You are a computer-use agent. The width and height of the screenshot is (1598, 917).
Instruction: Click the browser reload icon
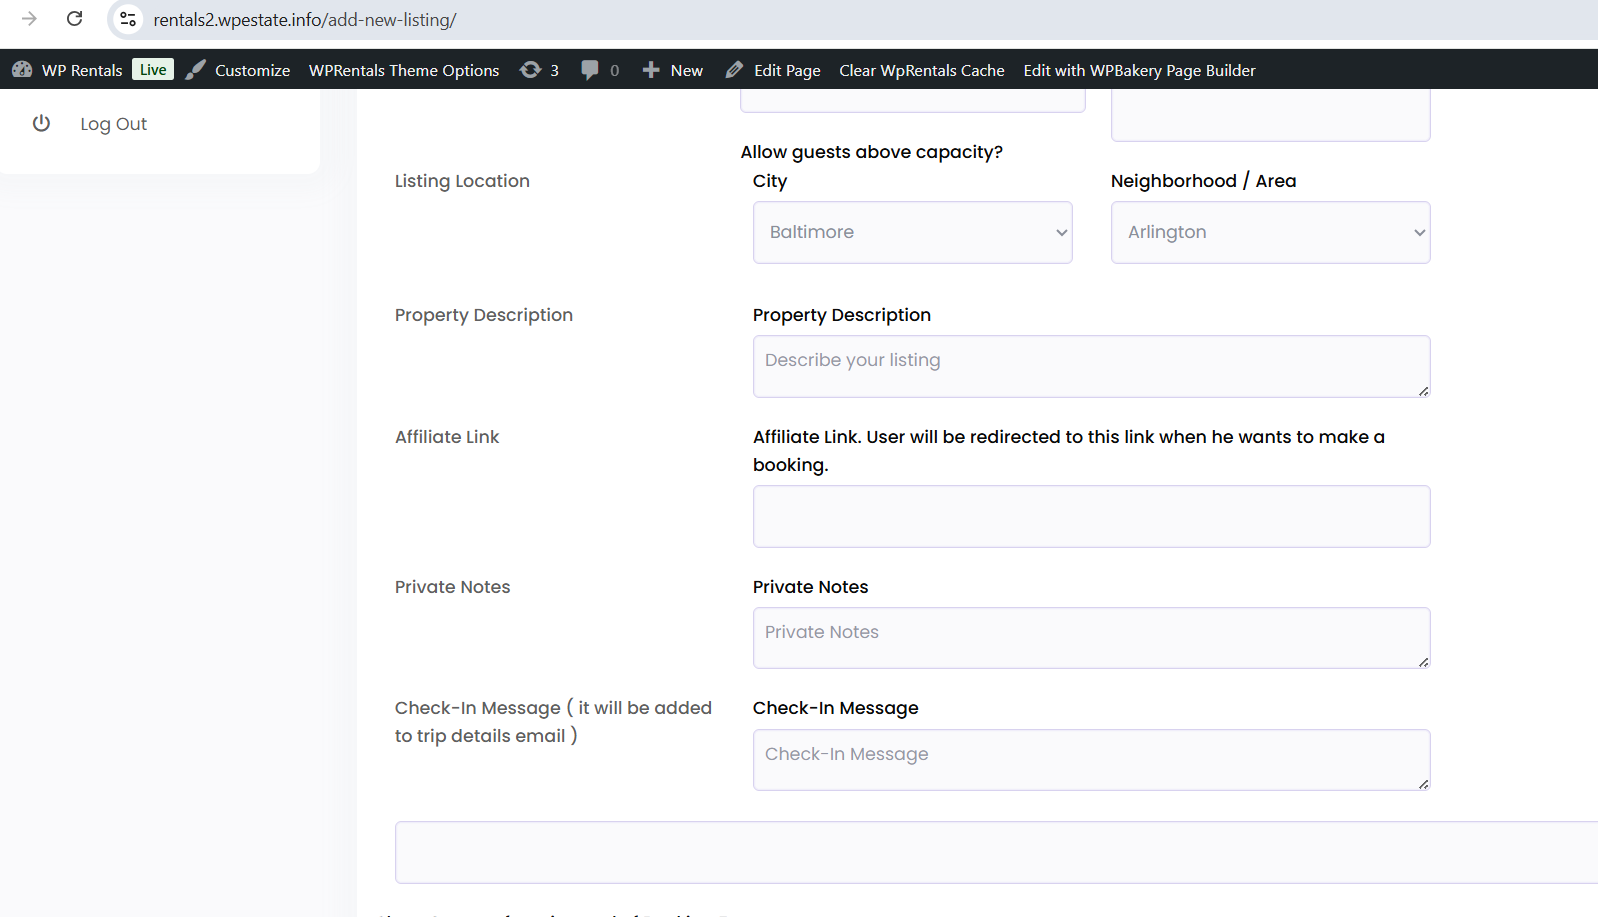[x=75, y=19]
